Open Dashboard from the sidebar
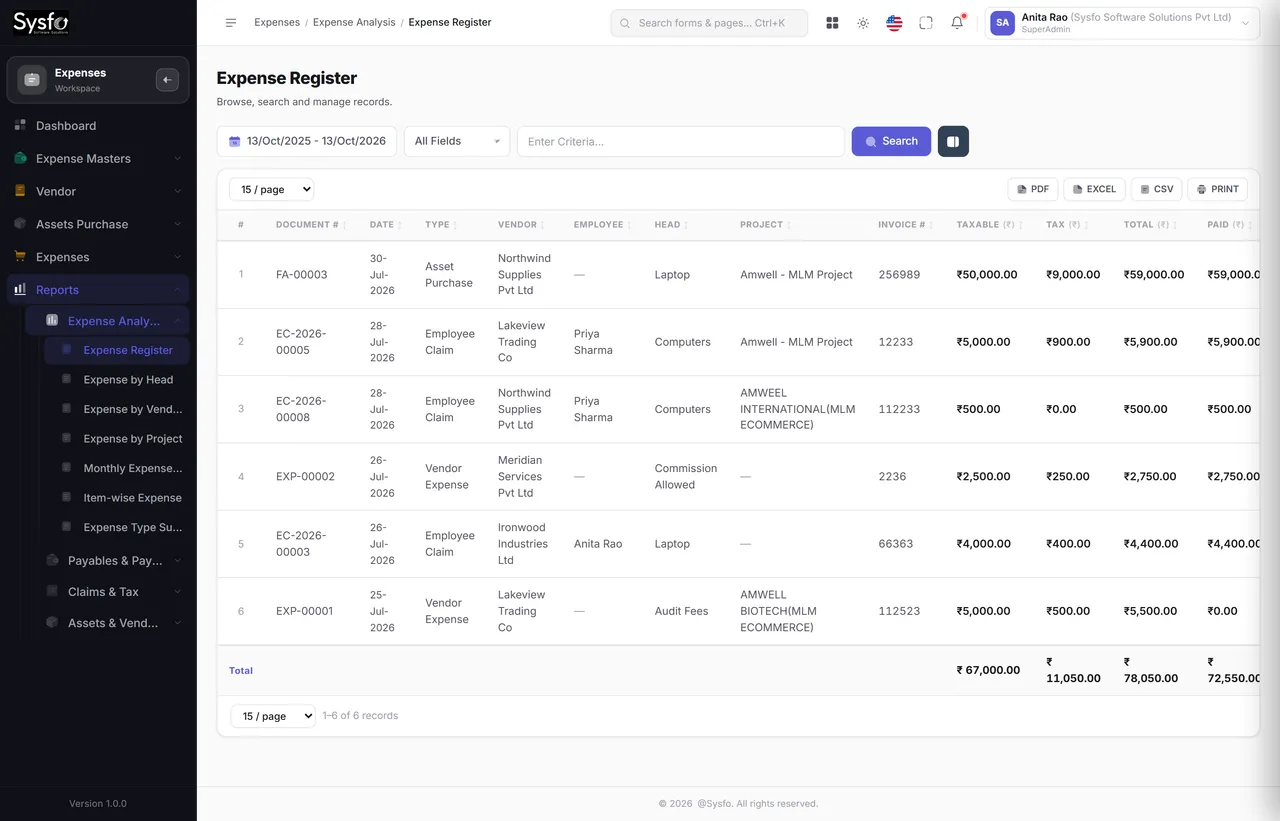Image resolution: width=1280 pixels, height=821 pixels. pos(98,126)
